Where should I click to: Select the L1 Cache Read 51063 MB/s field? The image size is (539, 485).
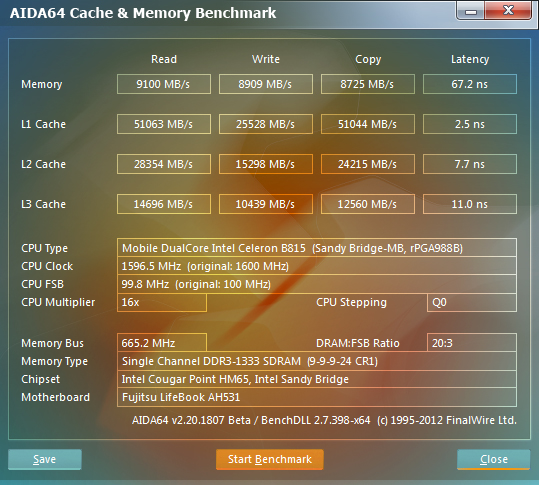[164, 124]
